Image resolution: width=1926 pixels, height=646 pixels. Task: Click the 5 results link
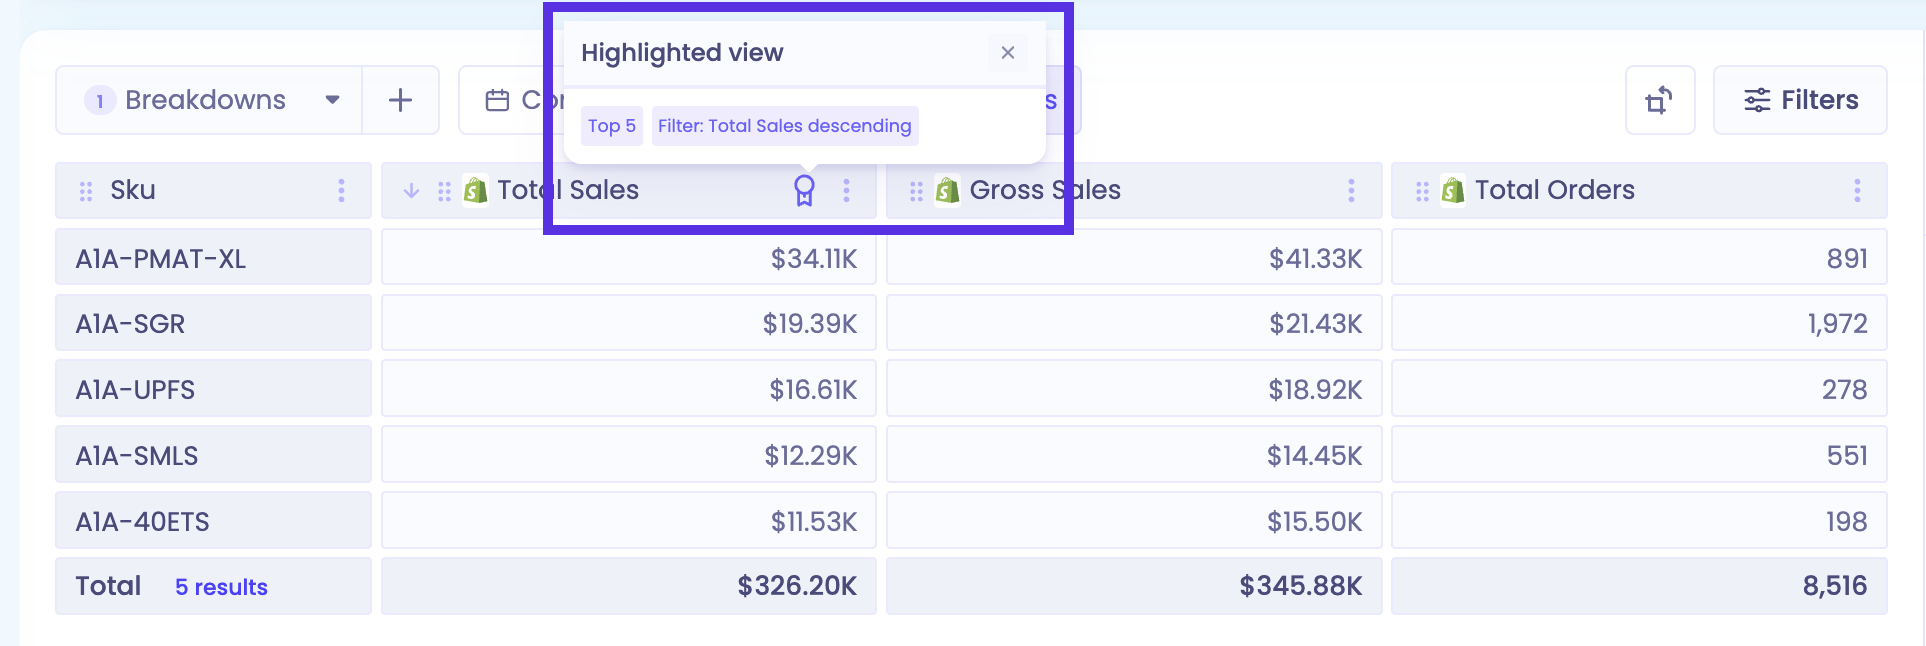pos(221,587)
